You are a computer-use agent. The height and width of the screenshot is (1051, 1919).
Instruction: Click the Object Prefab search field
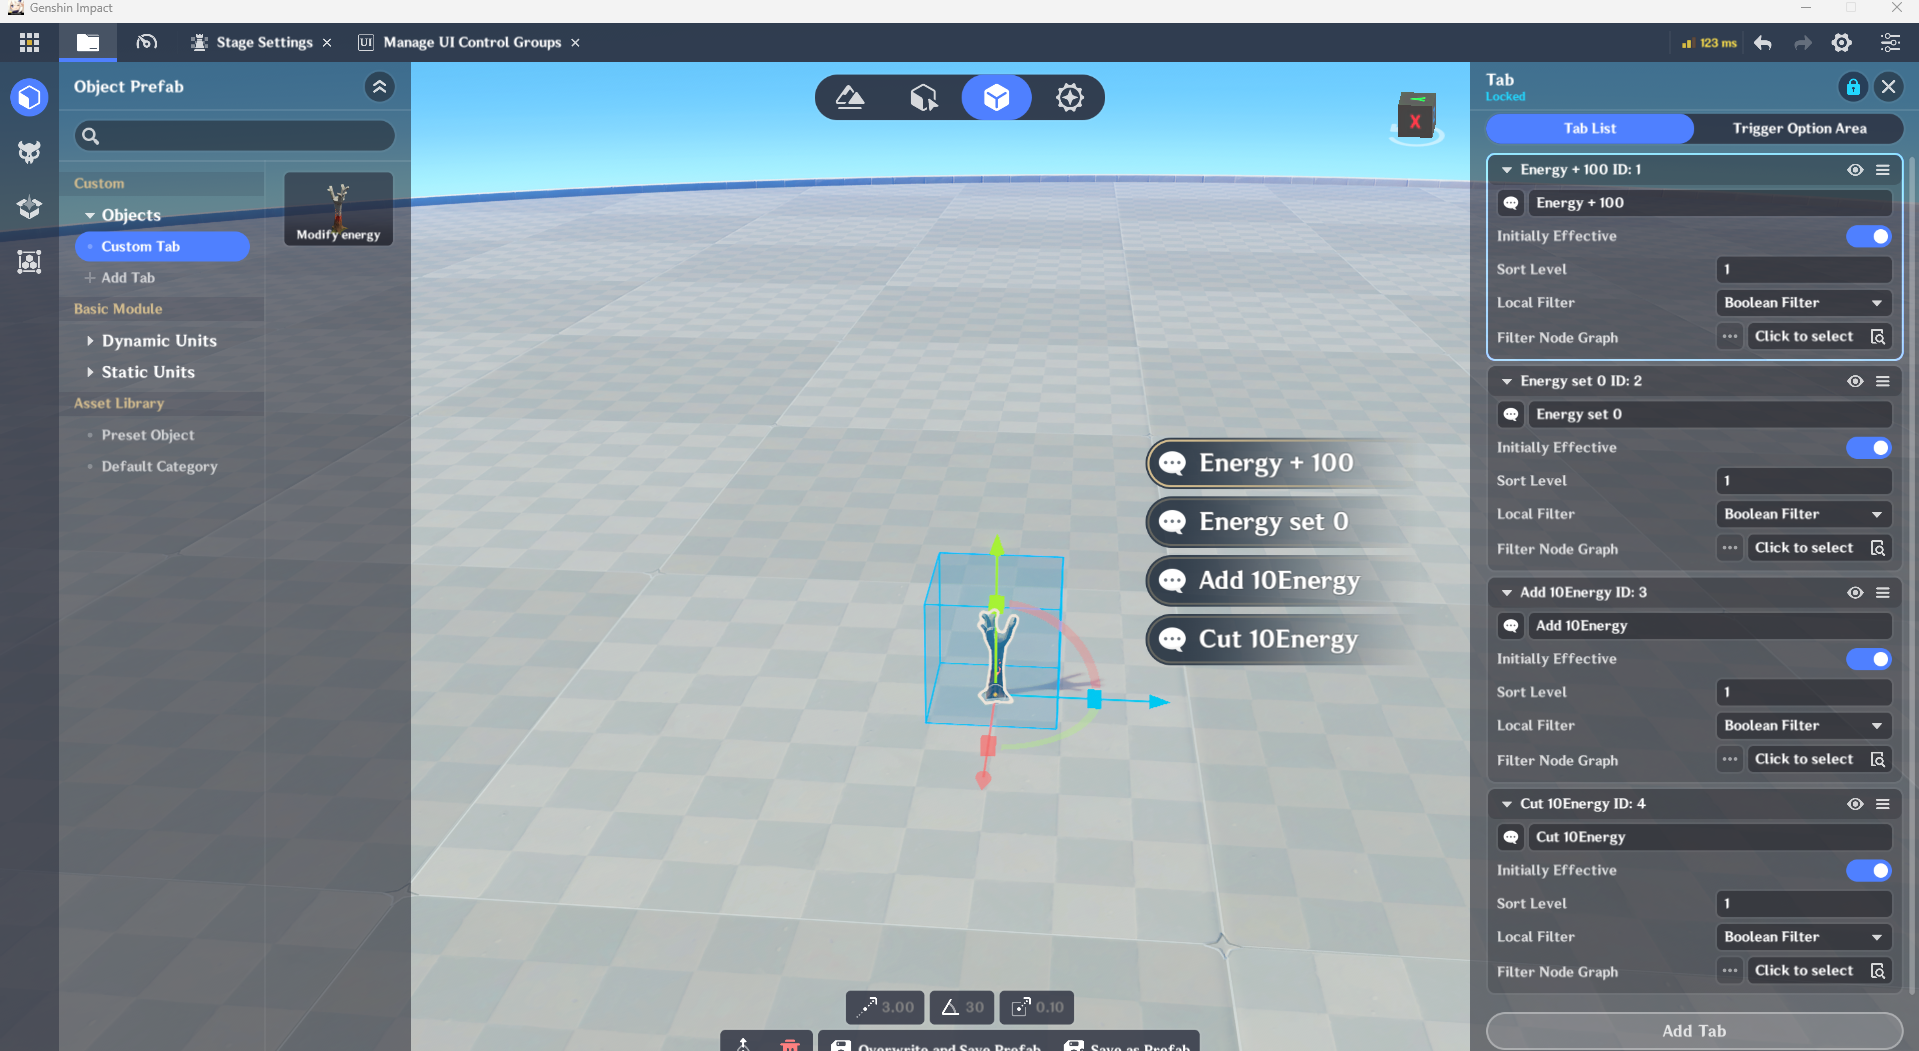(235, 136)
